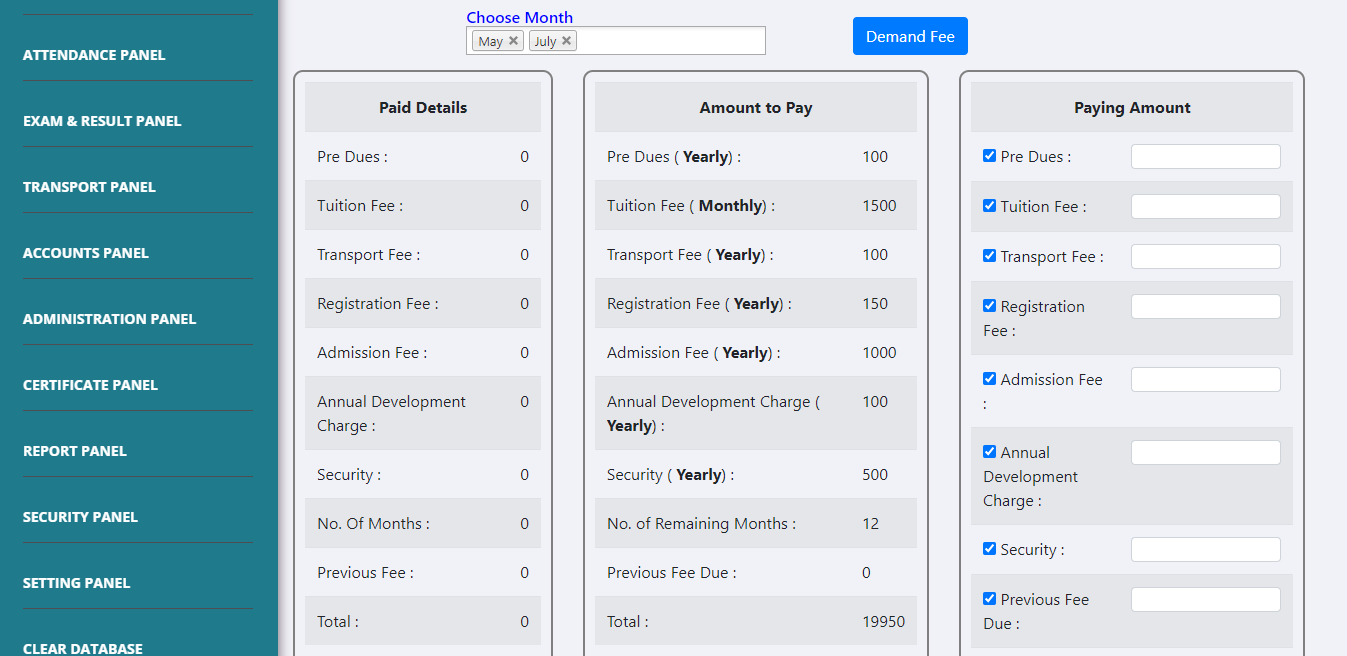Select Certificate Panel in the sidebar
1347x656 pixels.
tap(90, 385)
